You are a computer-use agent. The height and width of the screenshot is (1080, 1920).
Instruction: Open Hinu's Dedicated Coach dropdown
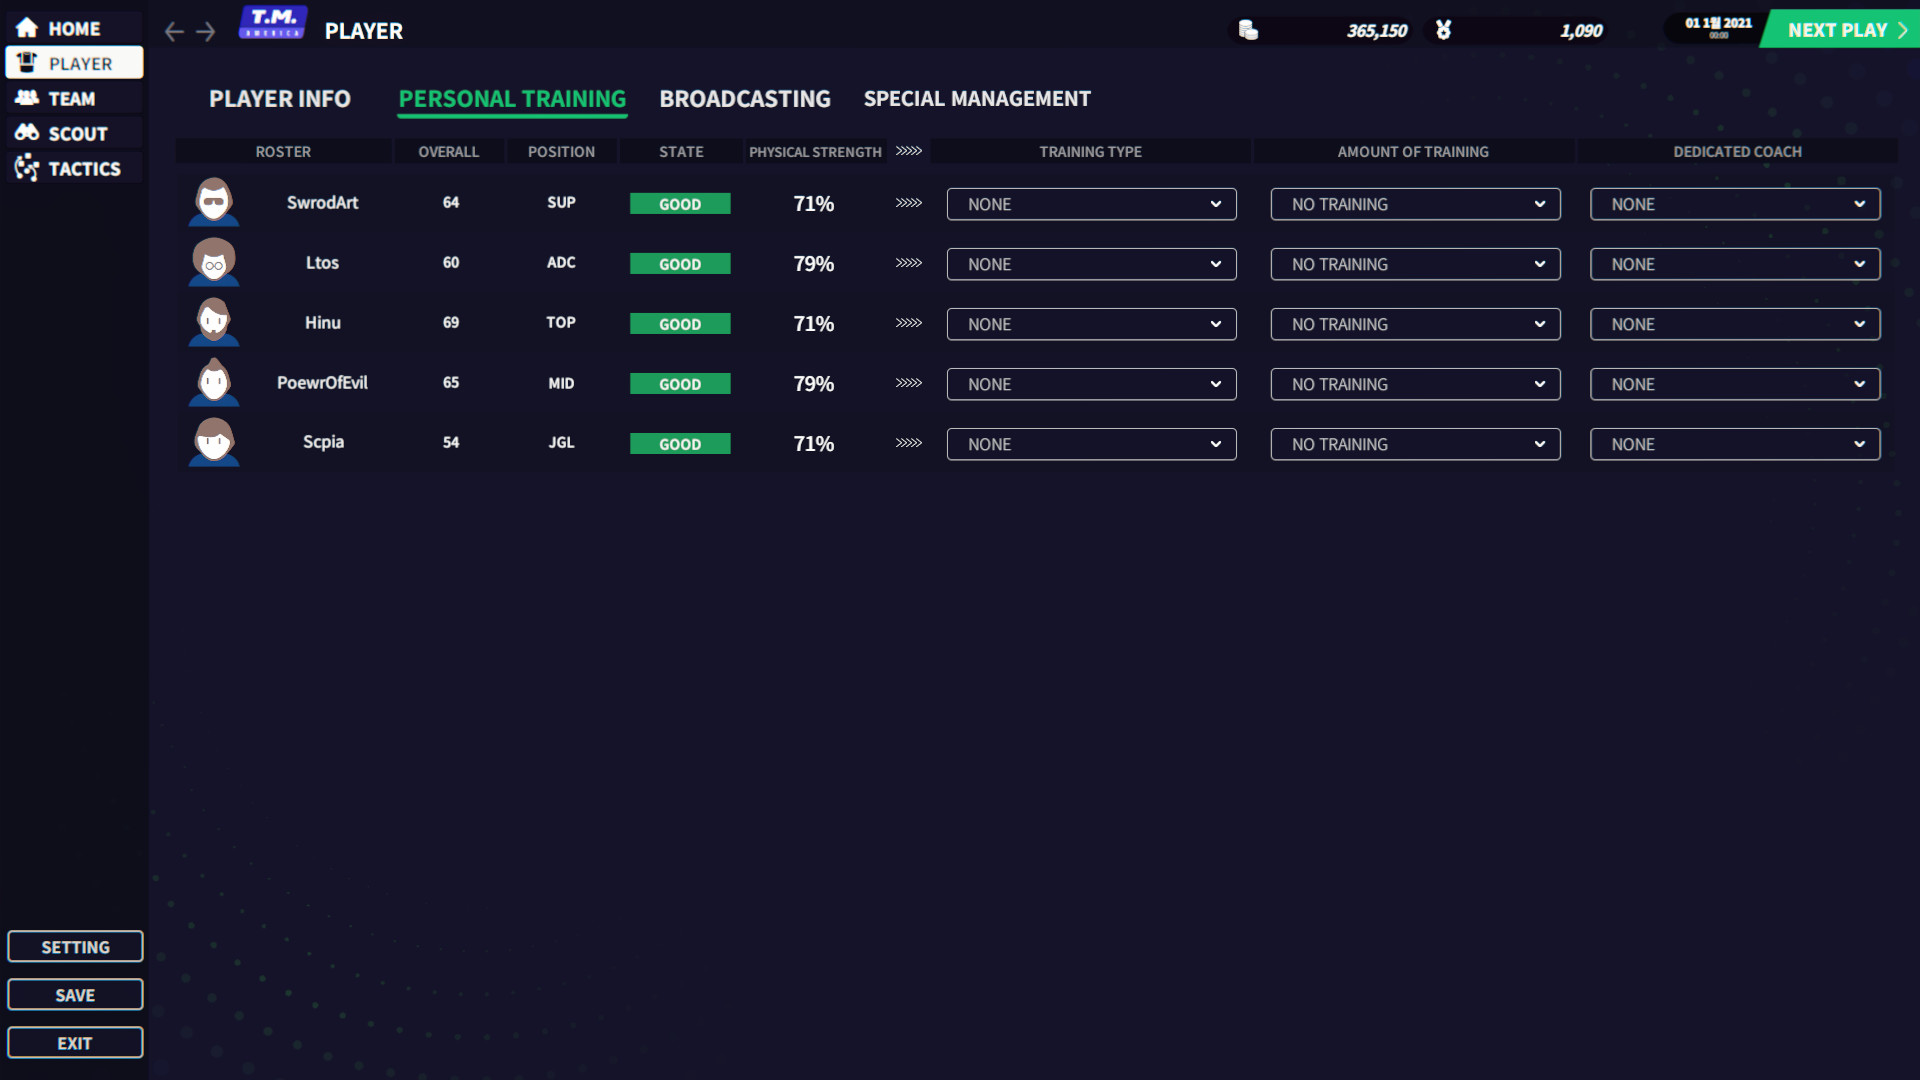[1736, 324]
